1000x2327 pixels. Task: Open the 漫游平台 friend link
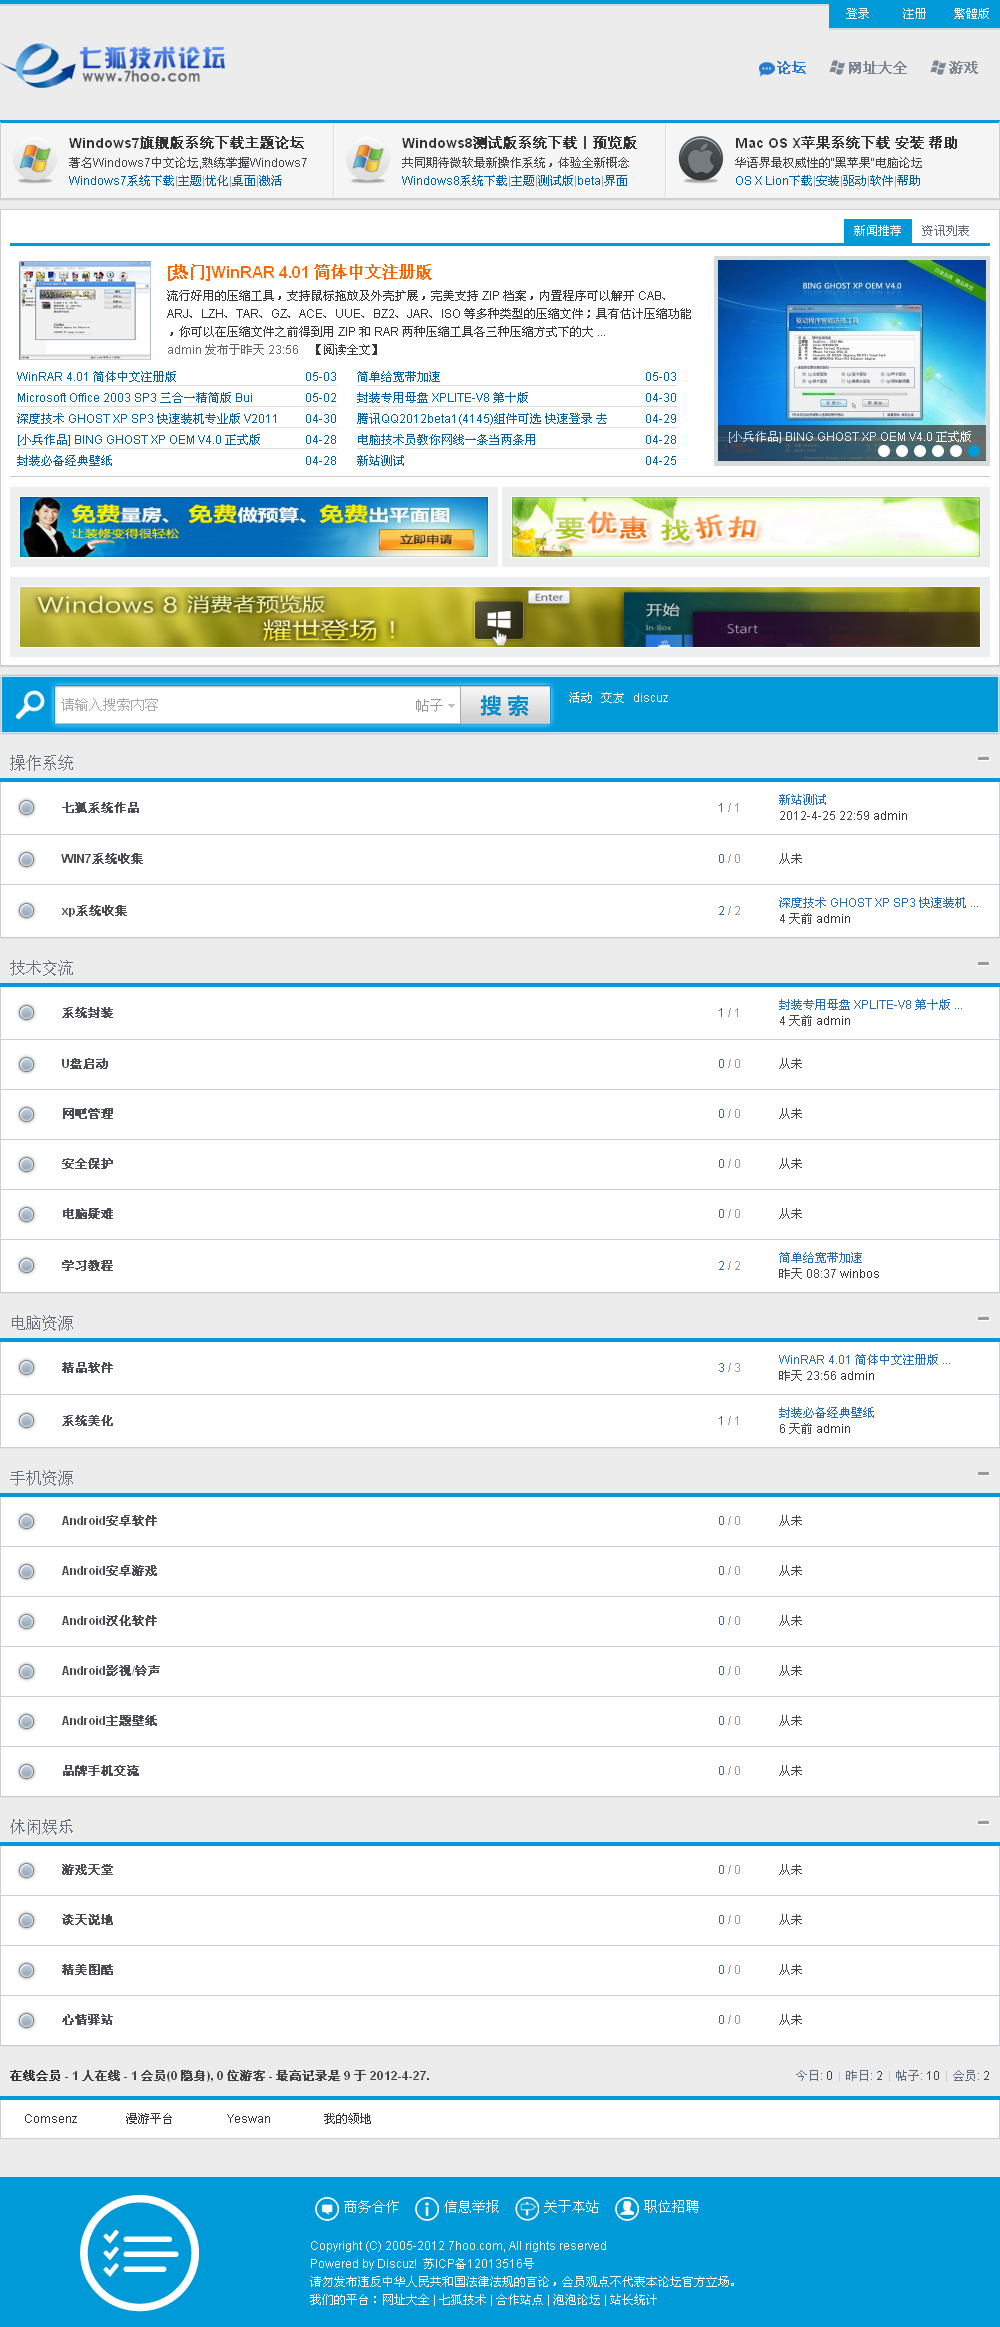pos(149,2119)
